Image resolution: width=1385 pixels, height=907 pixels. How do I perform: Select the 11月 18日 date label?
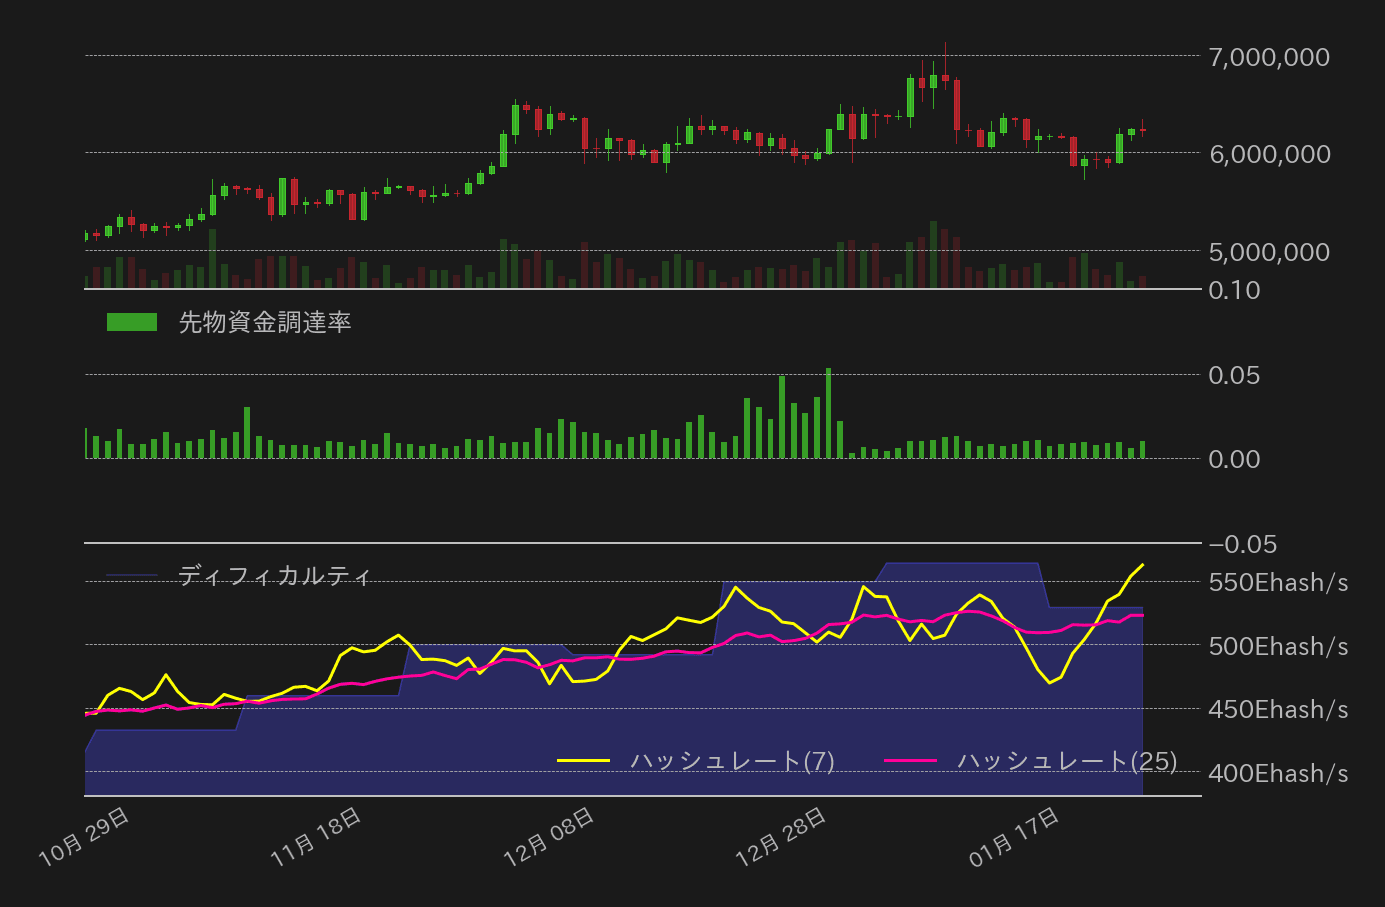click(317, 836)
